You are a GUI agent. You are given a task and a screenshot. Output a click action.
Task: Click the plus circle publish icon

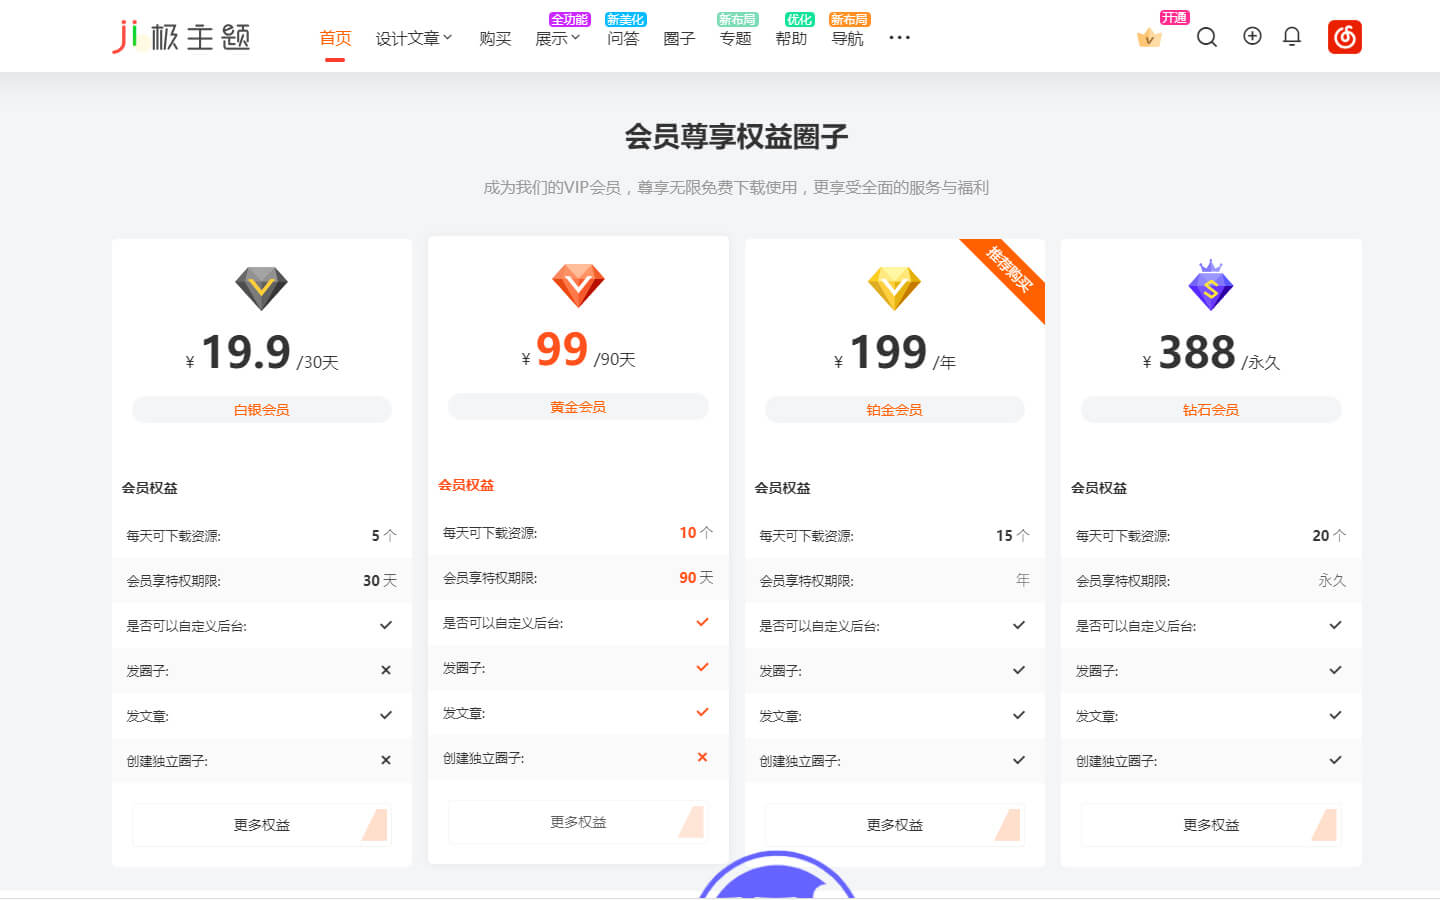click(1252, 36)
